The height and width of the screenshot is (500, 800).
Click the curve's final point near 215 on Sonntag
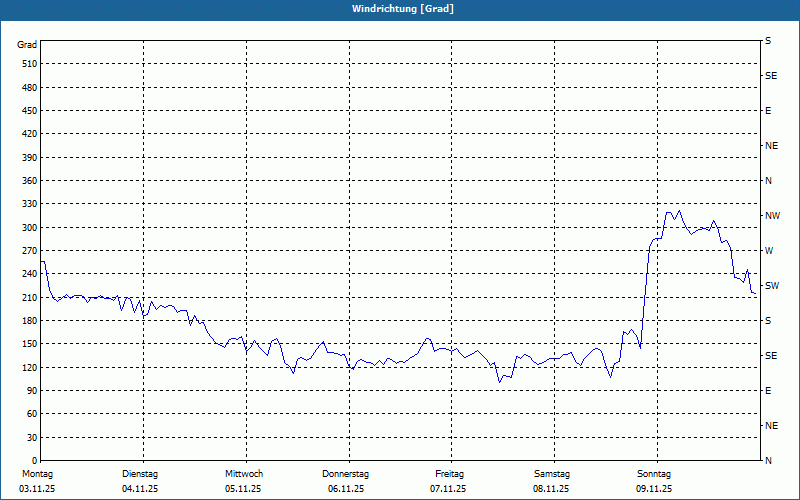tap(755, 294)
